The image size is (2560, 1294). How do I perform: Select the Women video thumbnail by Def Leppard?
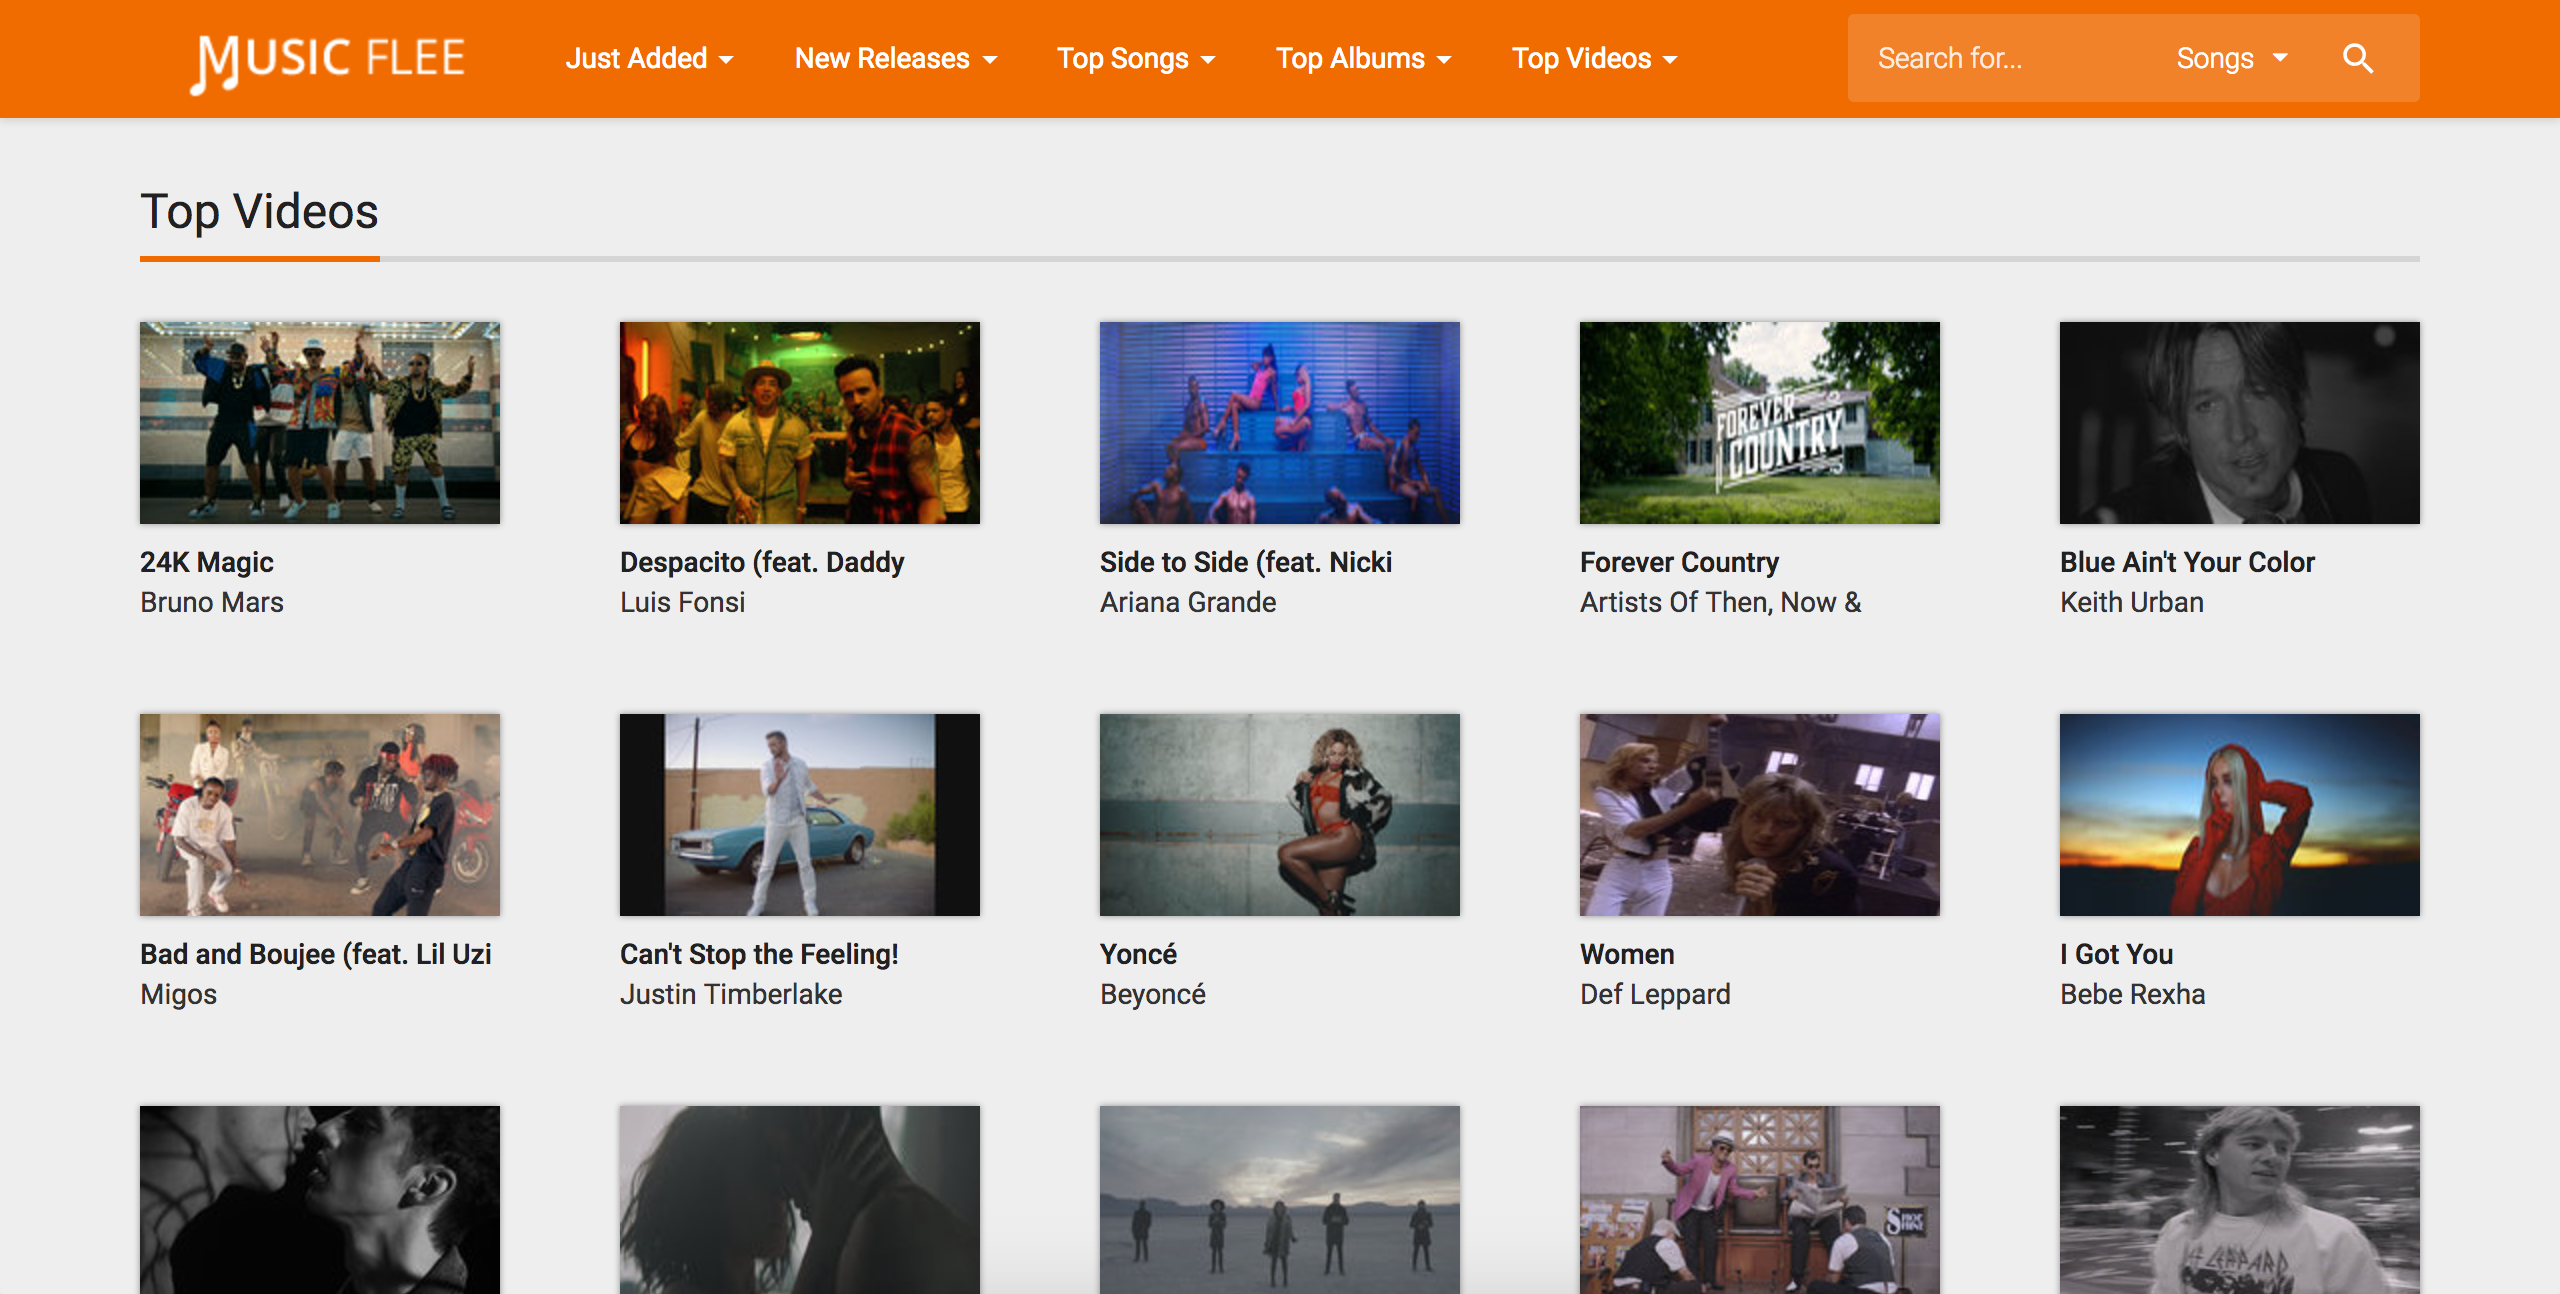point(1759,814)
